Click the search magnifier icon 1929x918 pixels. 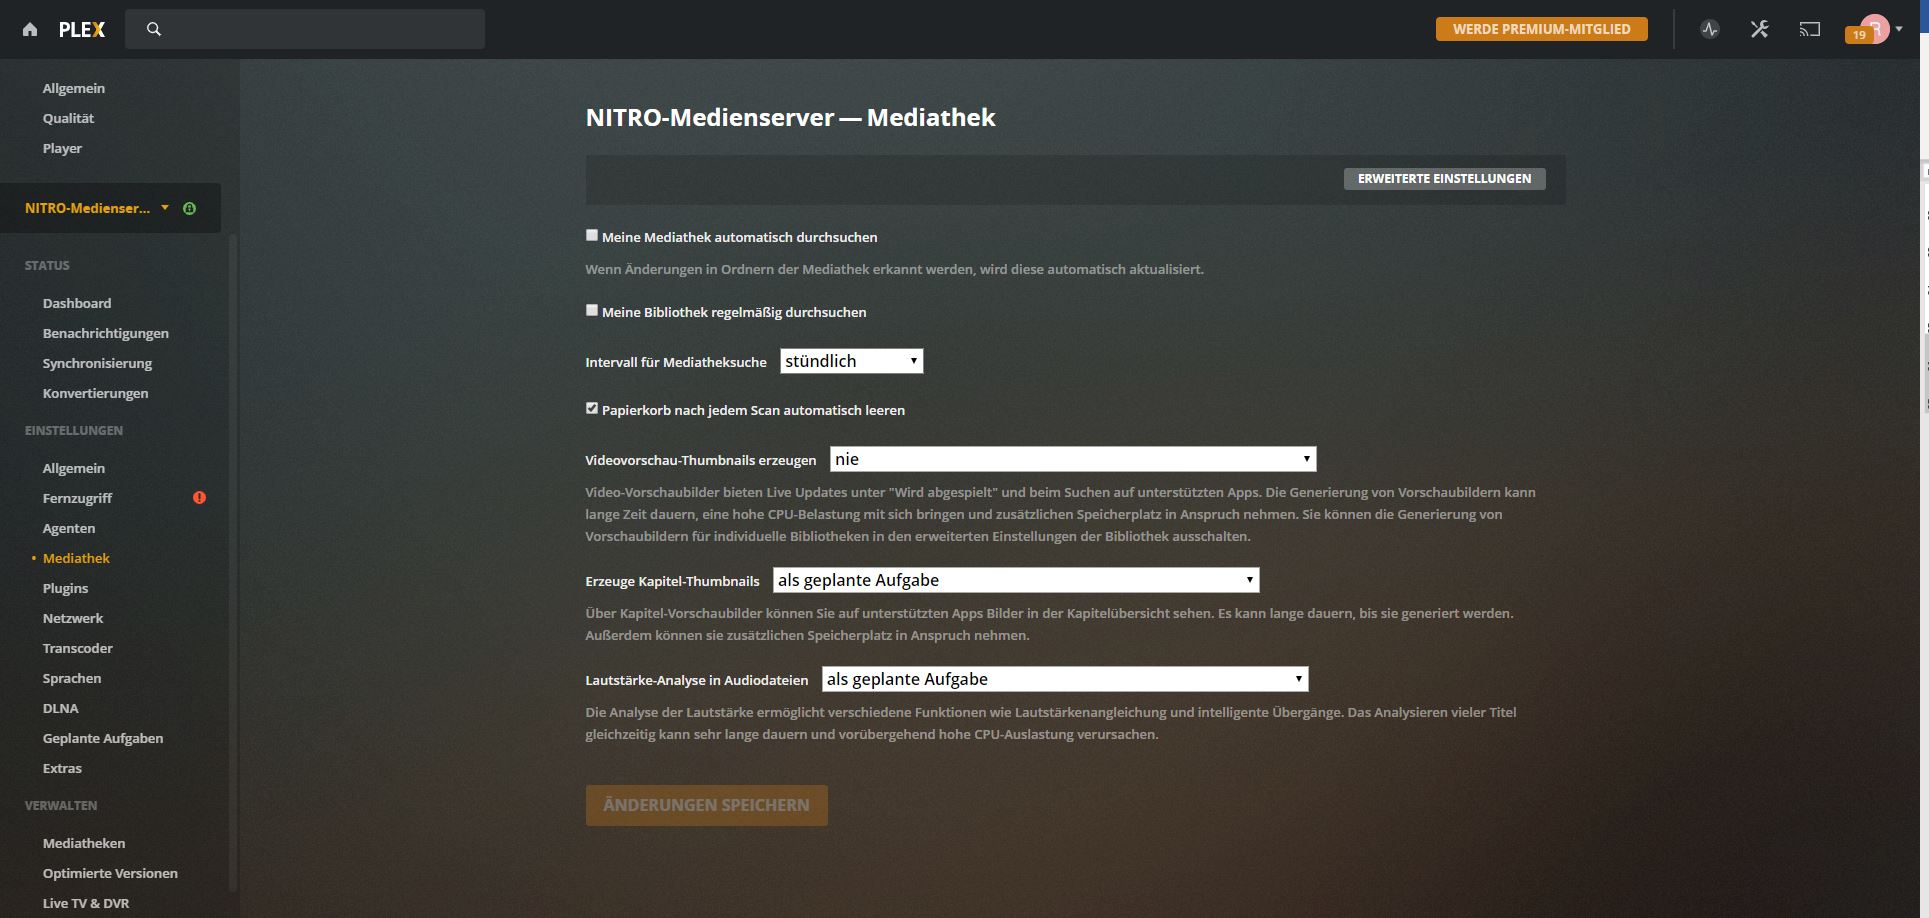pos(154,29)
